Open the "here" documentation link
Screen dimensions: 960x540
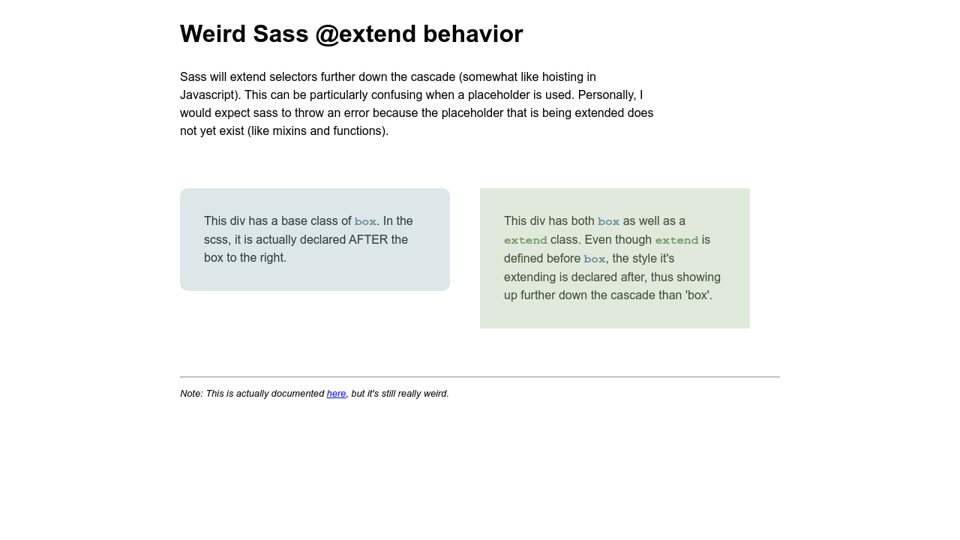tap(336, 394)
